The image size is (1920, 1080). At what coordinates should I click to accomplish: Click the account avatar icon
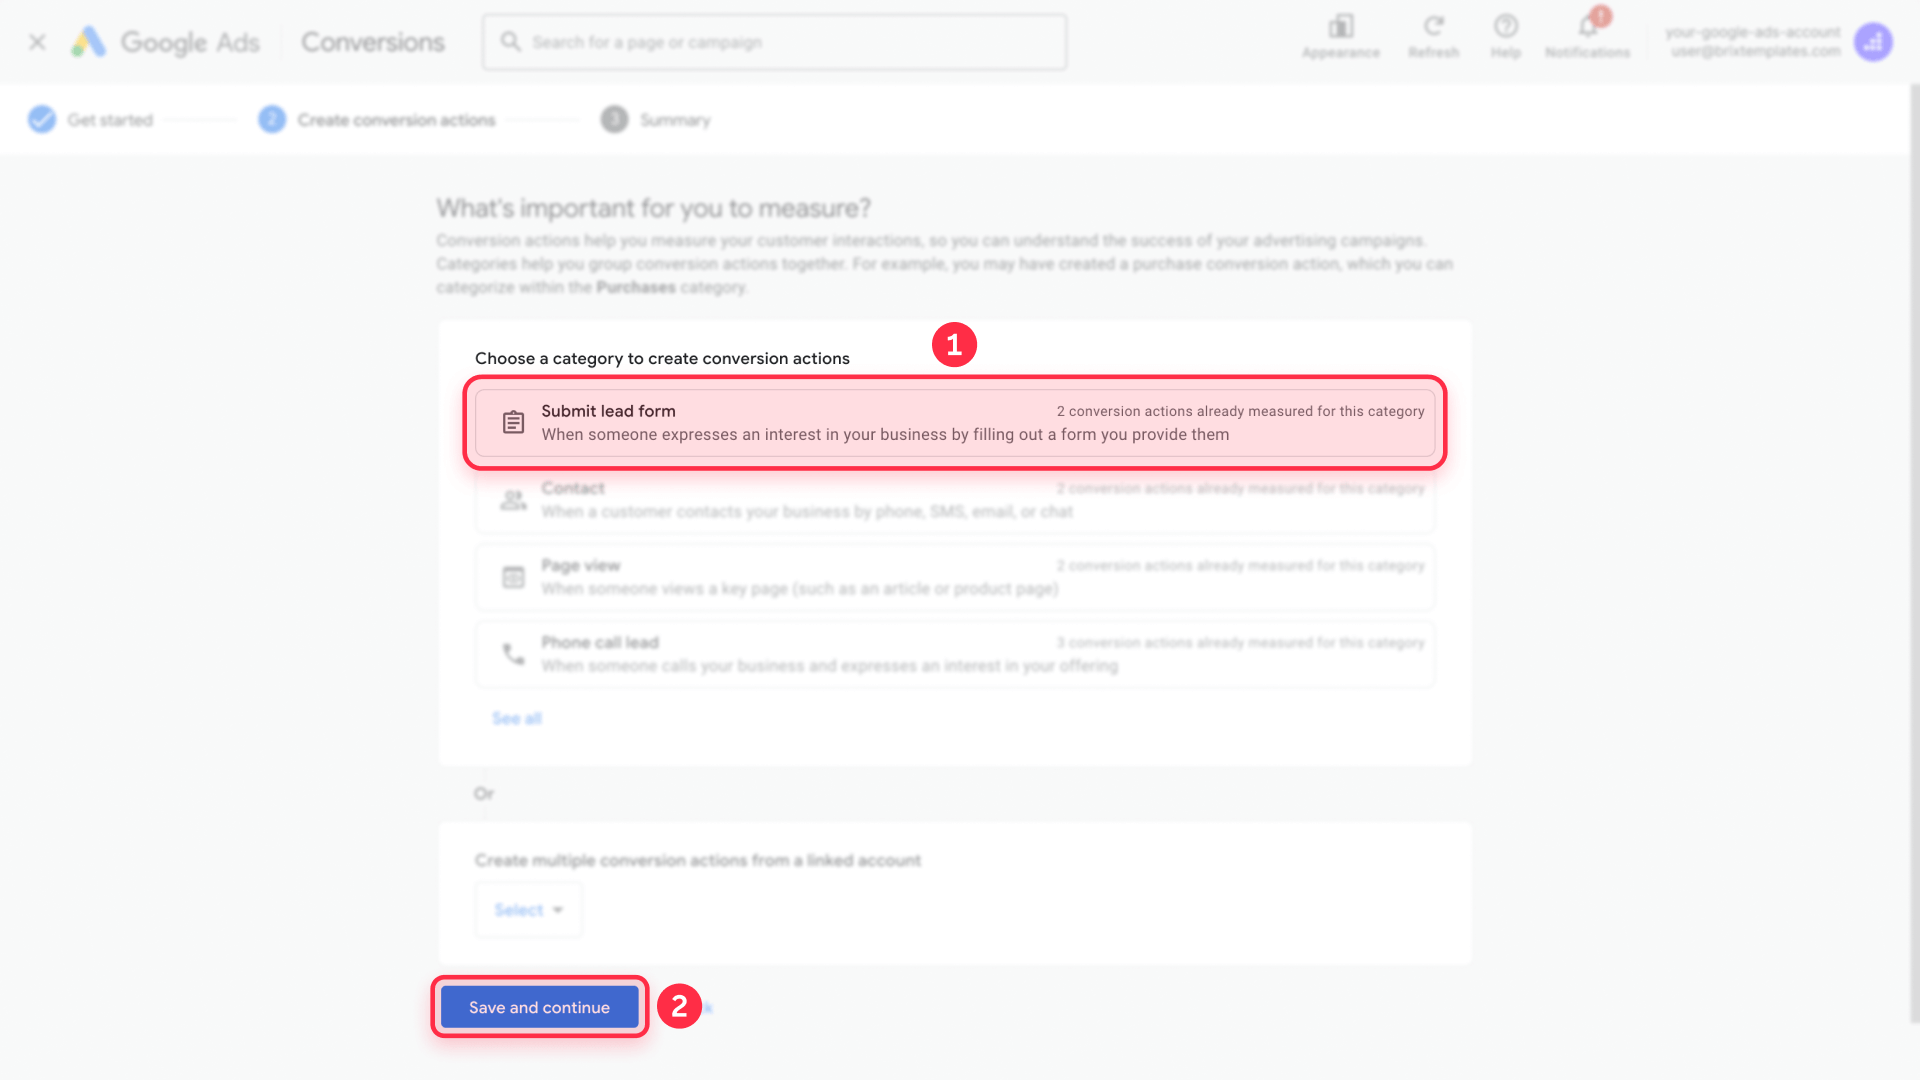pos(1874,42)
